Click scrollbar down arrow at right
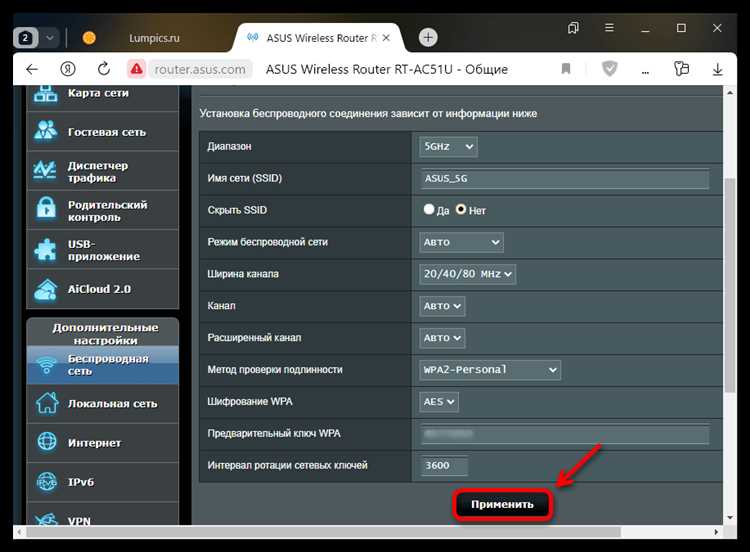 [730, 518]
